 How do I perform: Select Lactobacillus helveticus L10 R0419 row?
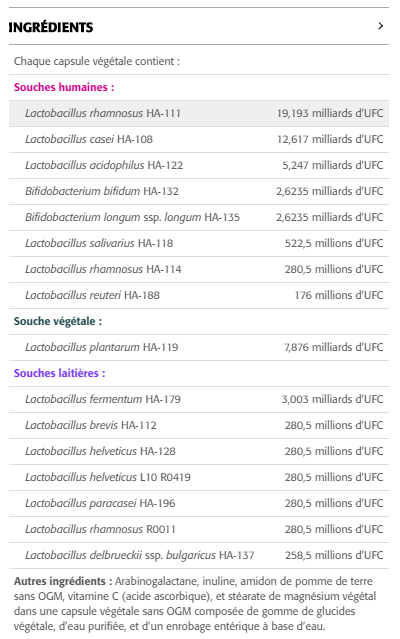(x=199, y=478)
